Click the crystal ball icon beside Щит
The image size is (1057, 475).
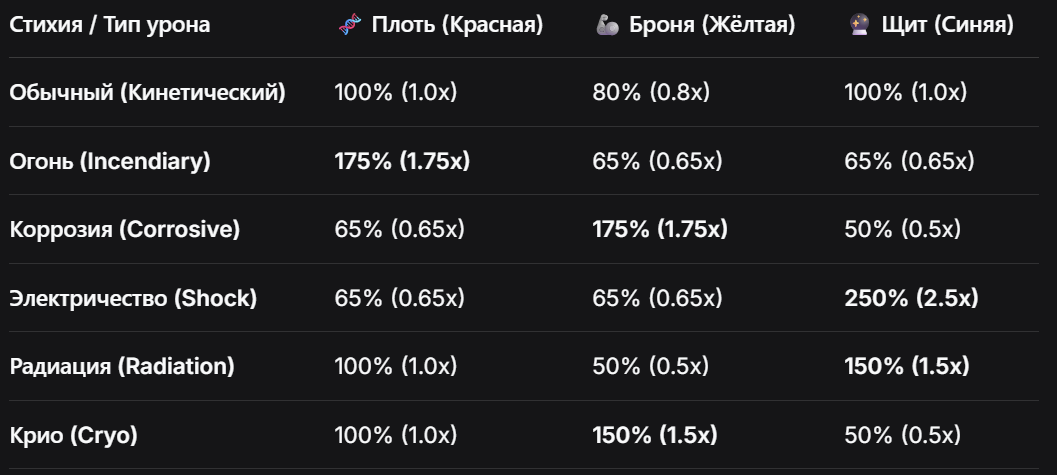click(x=859, y=25)
